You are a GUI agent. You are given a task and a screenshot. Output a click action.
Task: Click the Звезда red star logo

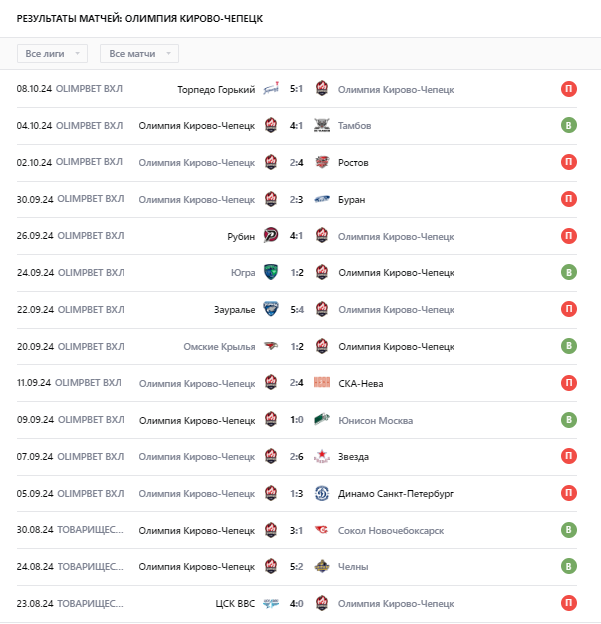[322, 456]
